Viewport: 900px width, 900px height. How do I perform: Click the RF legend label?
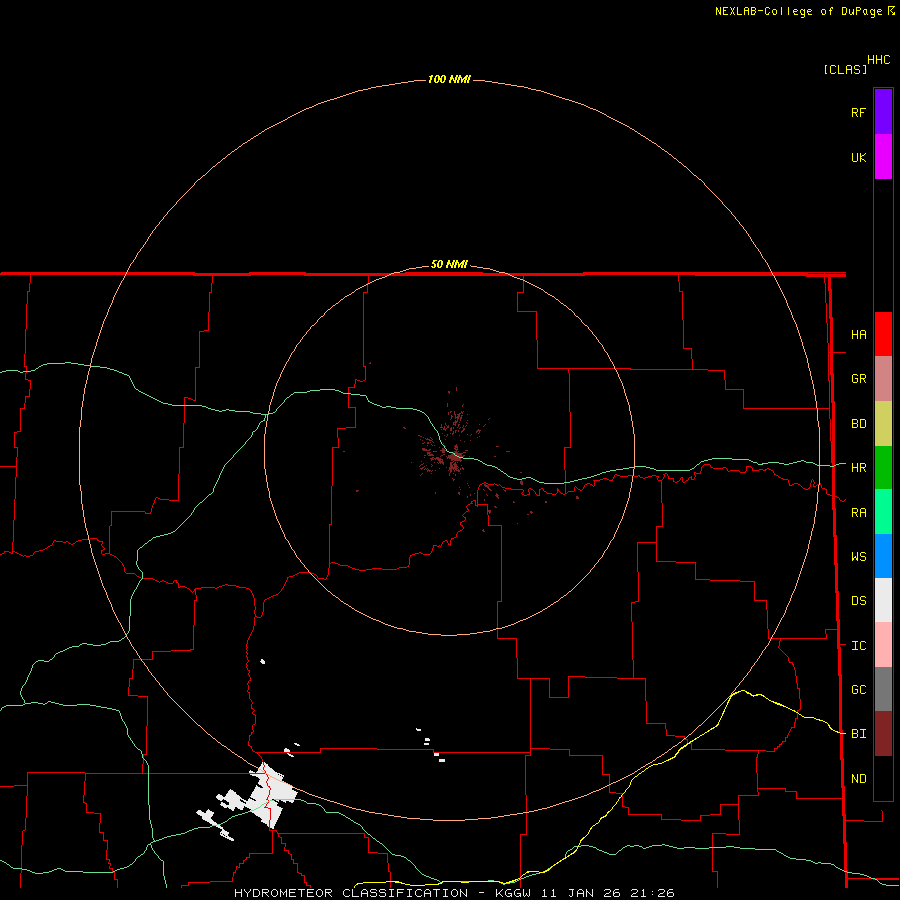click(858, 112)
